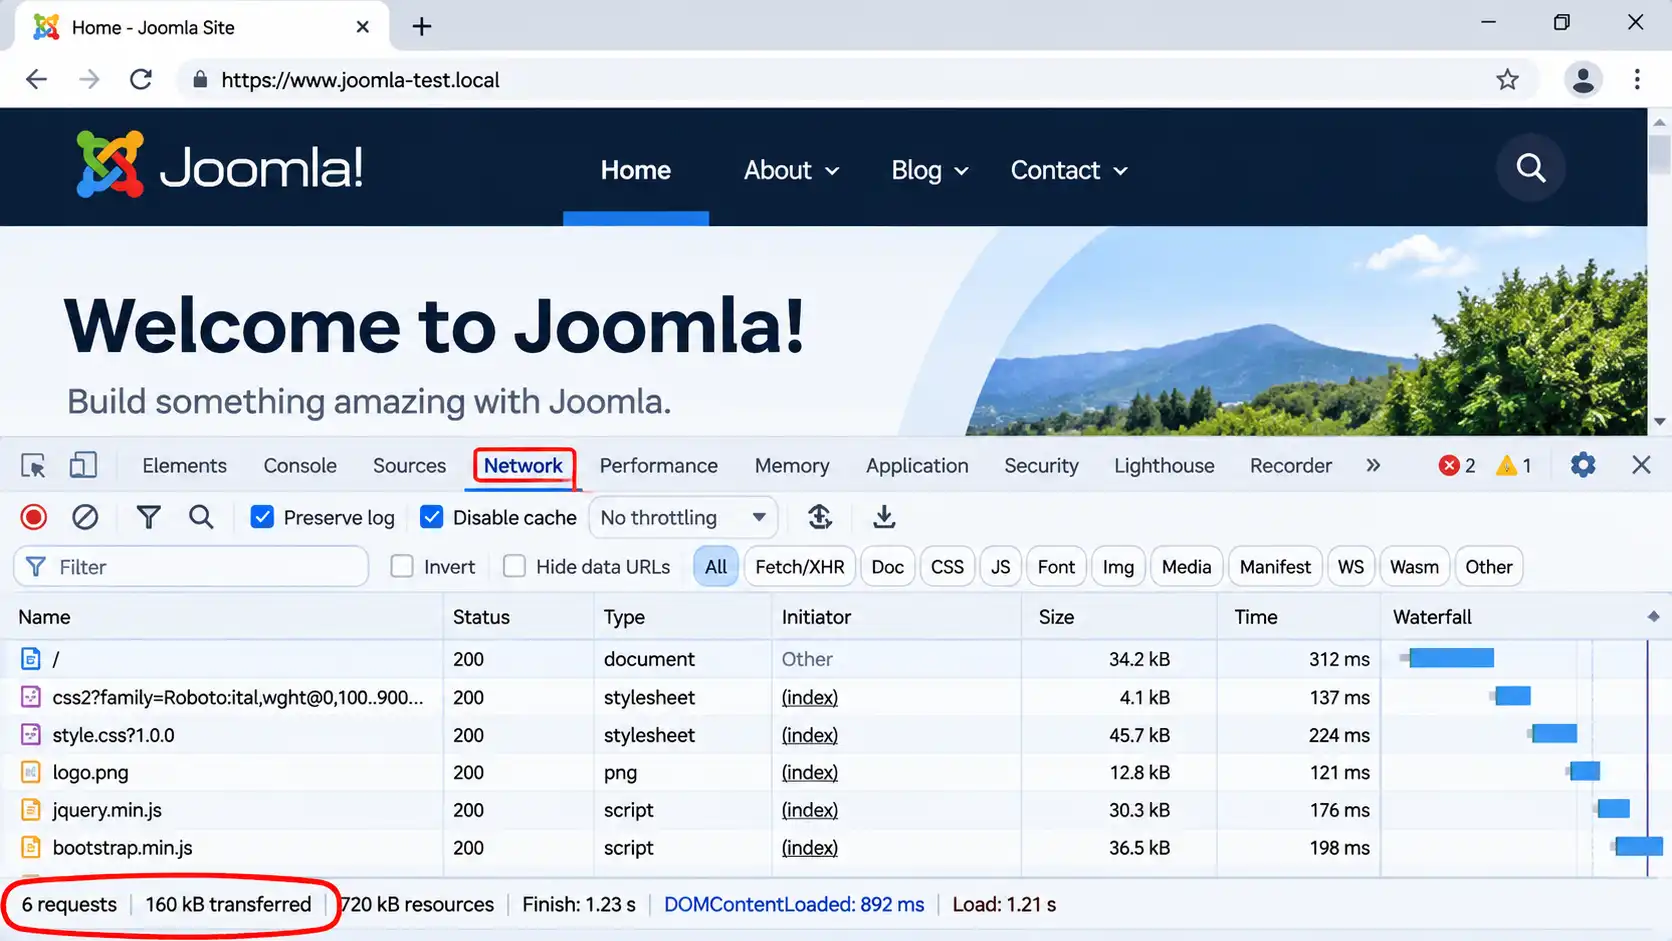The image size is (1672, 941).
Task: Click the inspect element picker icon
Action: click(x=33, y=465)
